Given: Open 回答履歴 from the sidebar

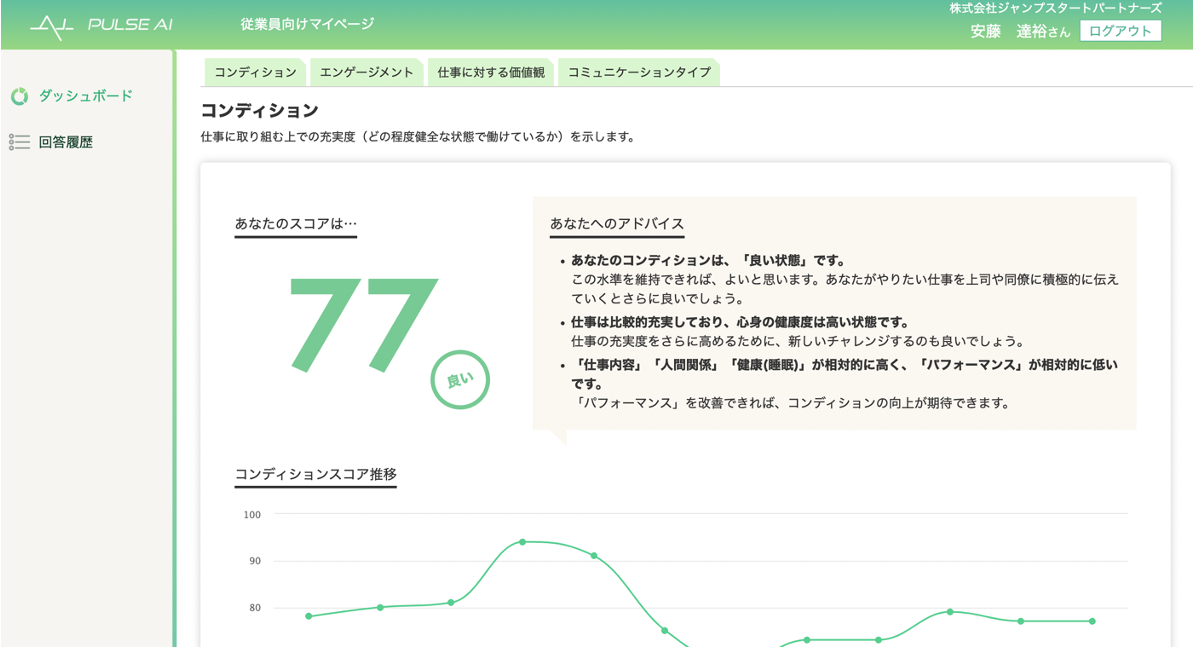Looking at the screenshot, I should coord(66,142).
